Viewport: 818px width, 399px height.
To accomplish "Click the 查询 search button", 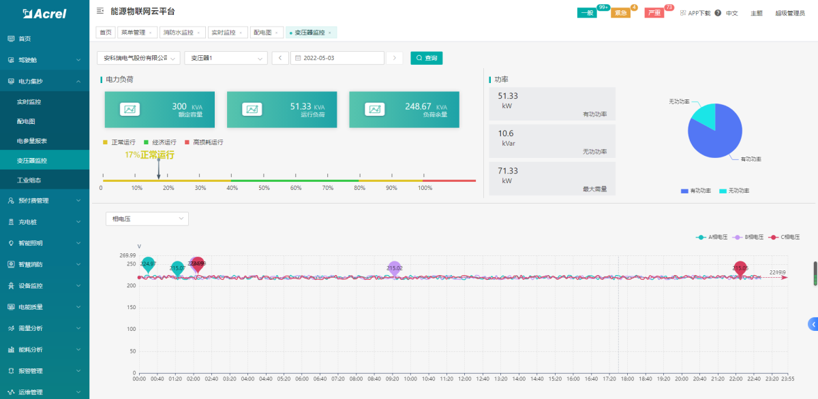I will tap(427, 58).
